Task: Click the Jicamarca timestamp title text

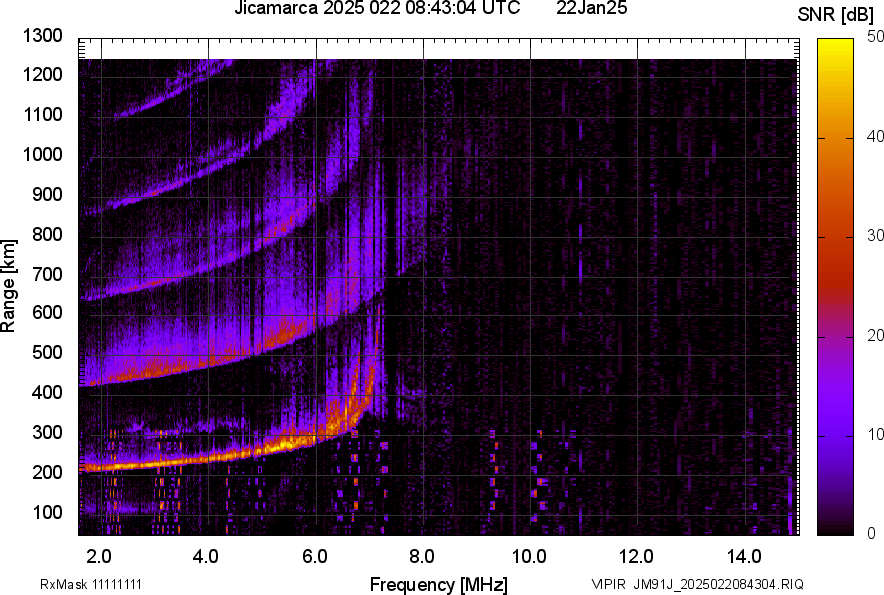Action: click(377, 9)
